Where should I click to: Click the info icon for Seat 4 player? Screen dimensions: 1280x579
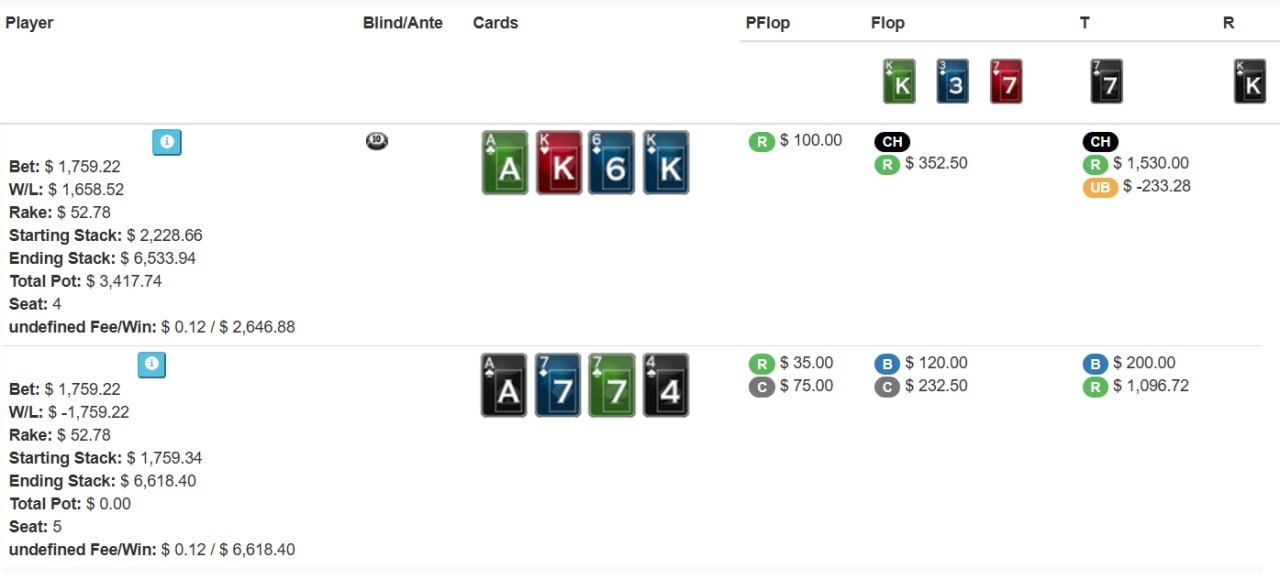[167, 143]
